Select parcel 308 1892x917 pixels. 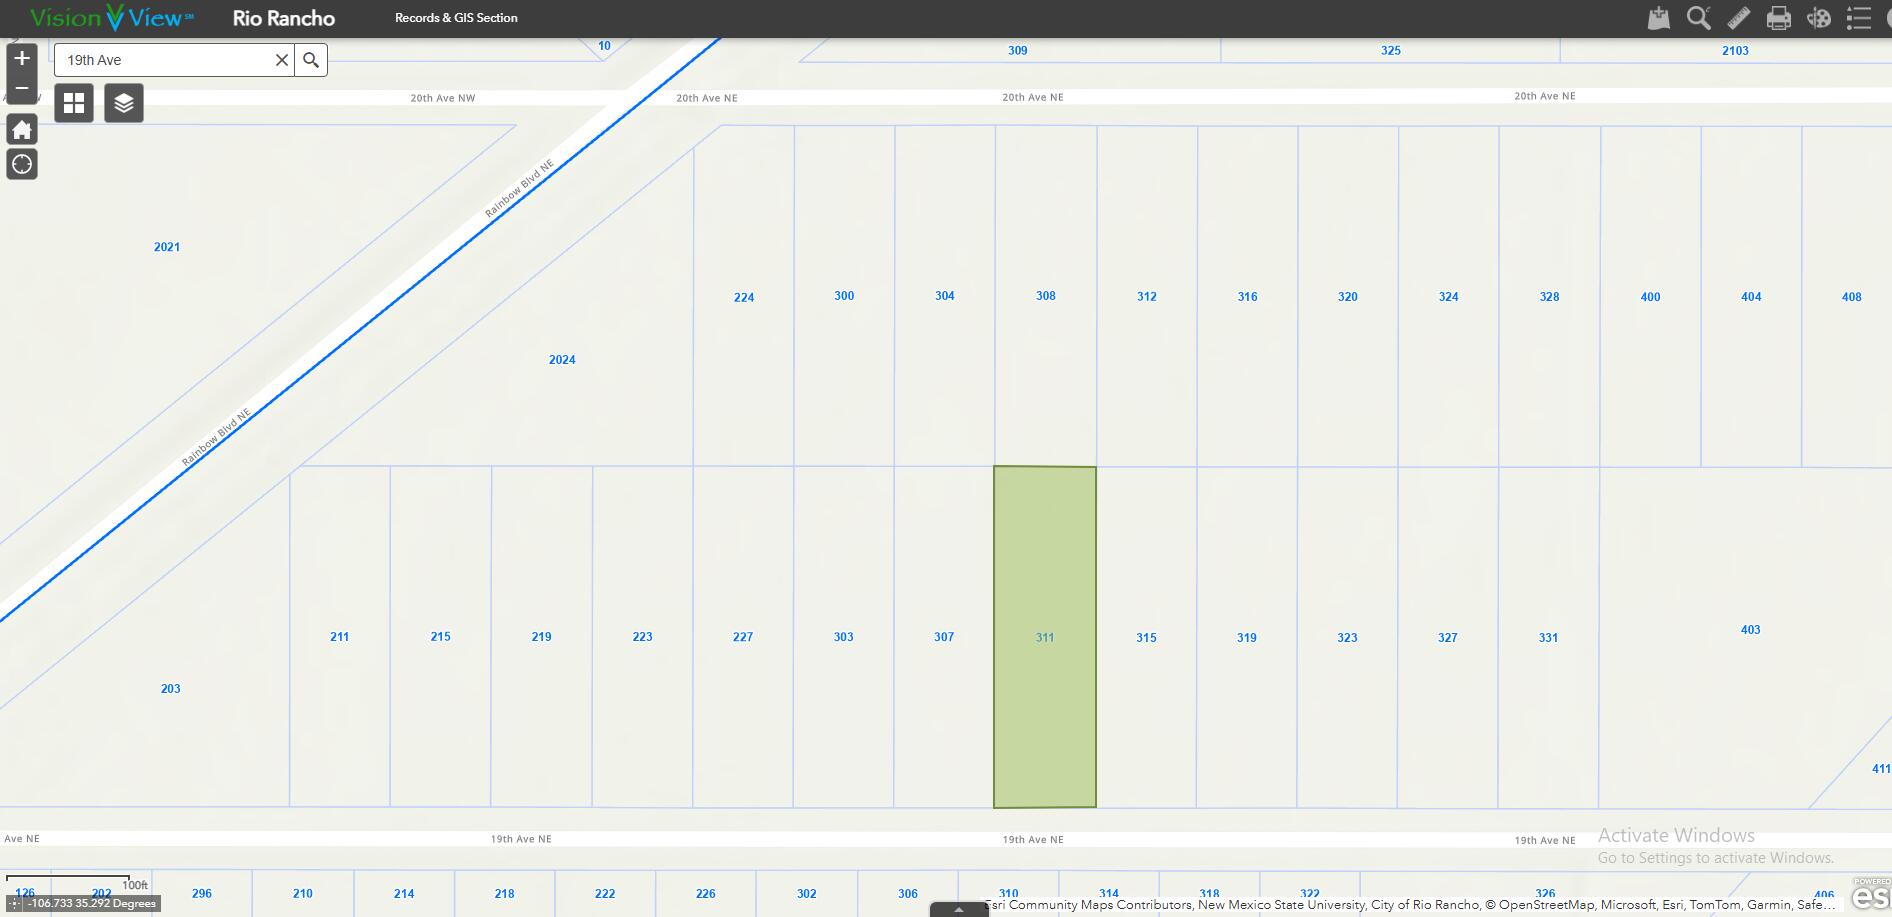point(1046,296)
